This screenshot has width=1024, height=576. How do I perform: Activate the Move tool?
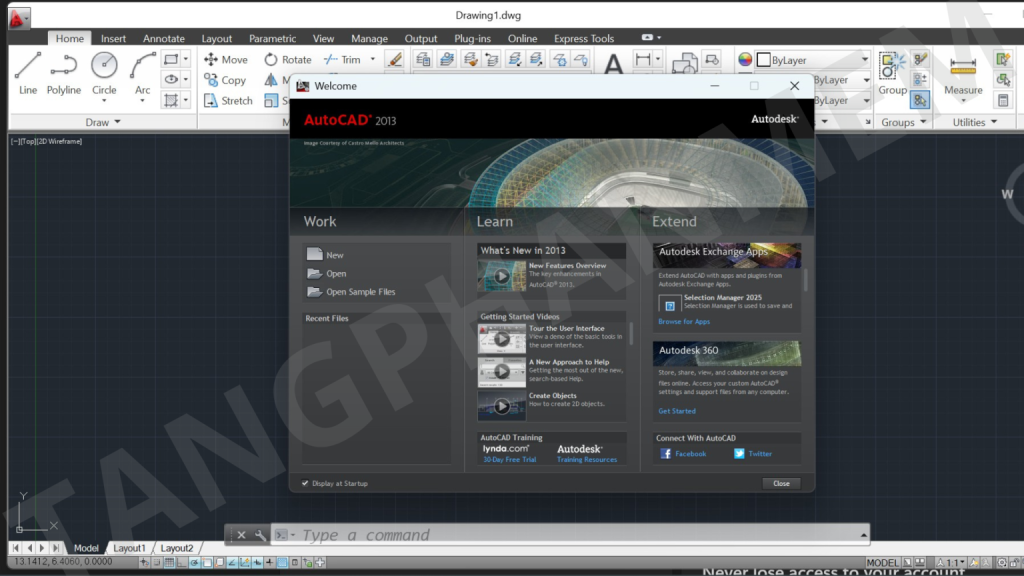click(225, 60)
